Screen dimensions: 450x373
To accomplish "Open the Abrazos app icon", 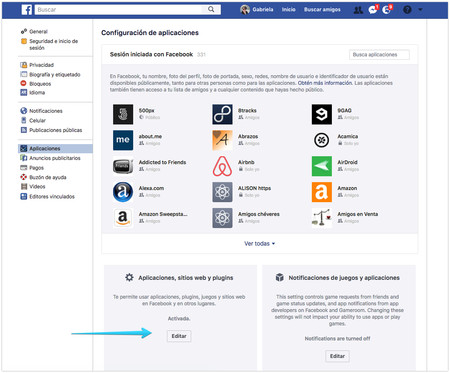I will [x=222, y=140].
